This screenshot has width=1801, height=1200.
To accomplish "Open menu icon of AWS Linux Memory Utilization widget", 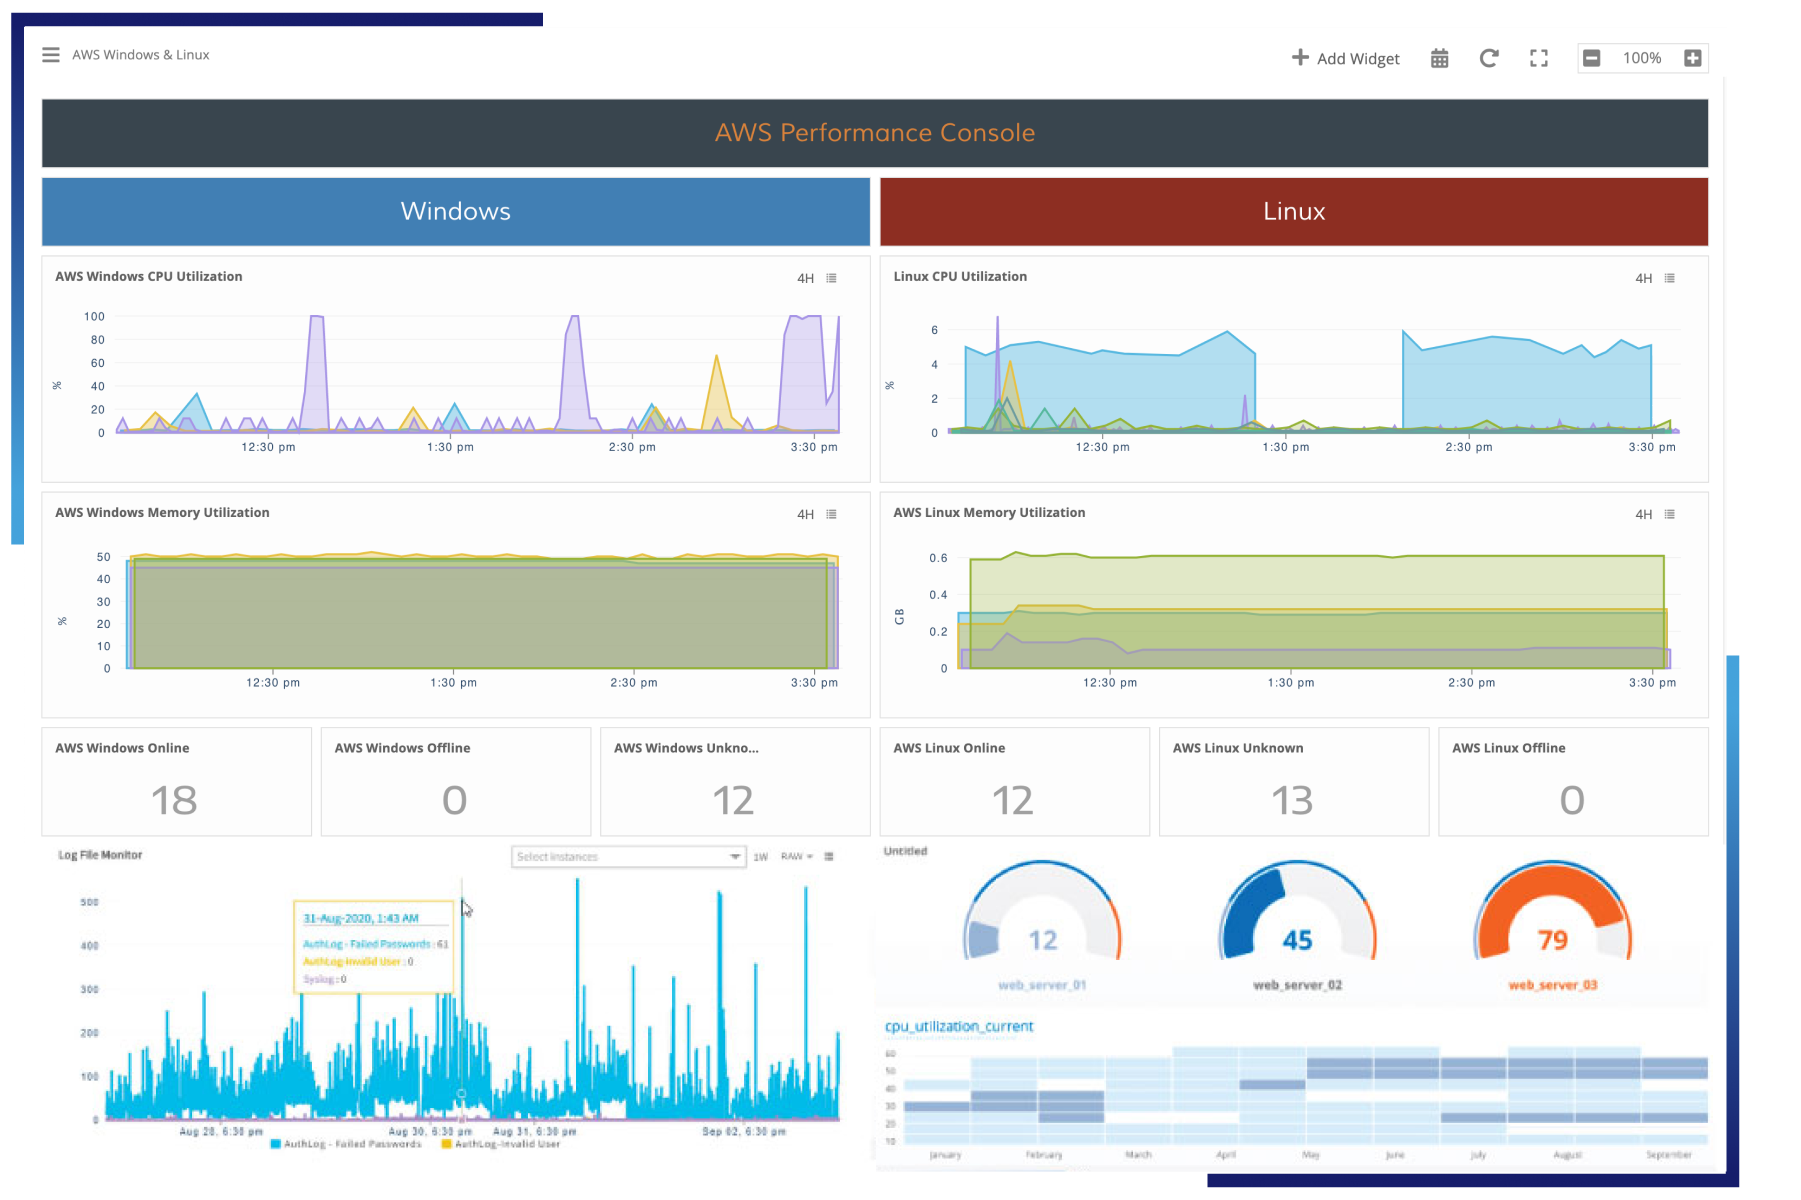I will (x=1669, y=514).
